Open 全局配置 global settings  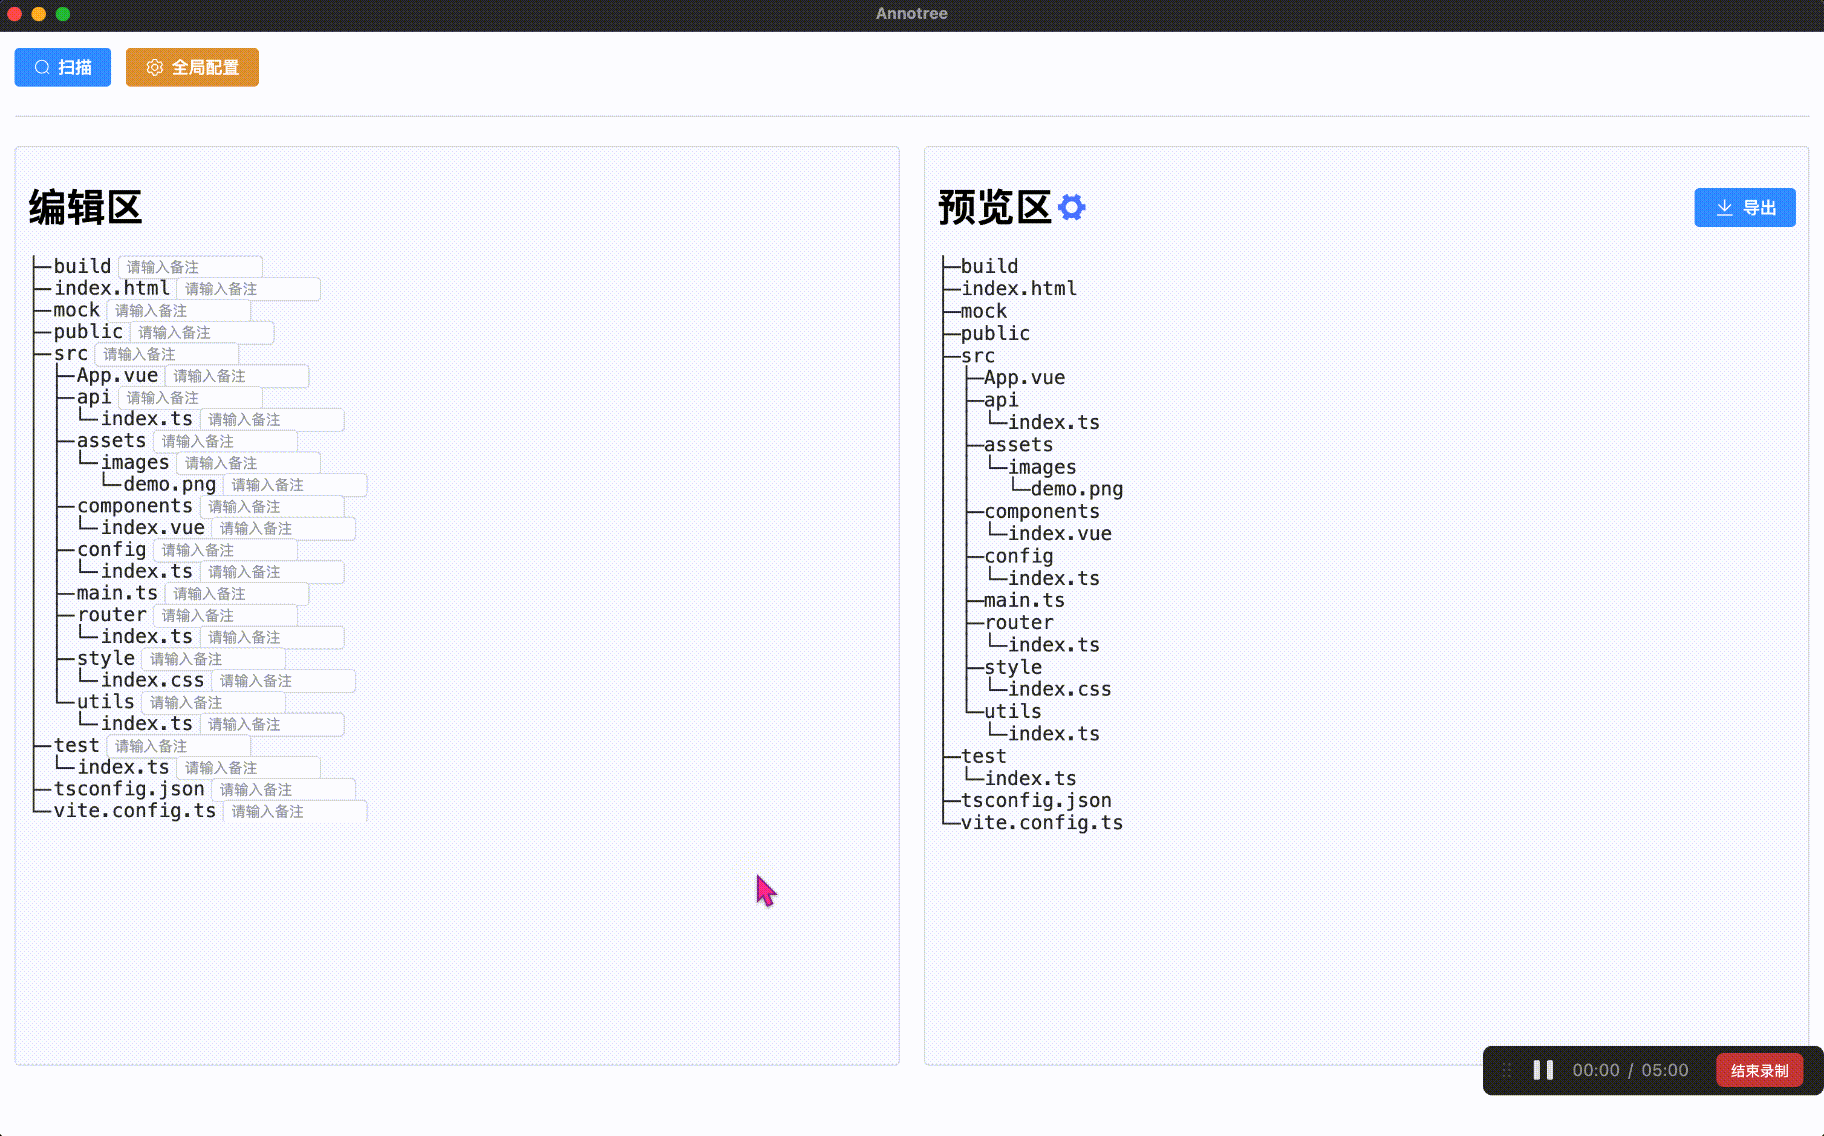tap(192, 67)
